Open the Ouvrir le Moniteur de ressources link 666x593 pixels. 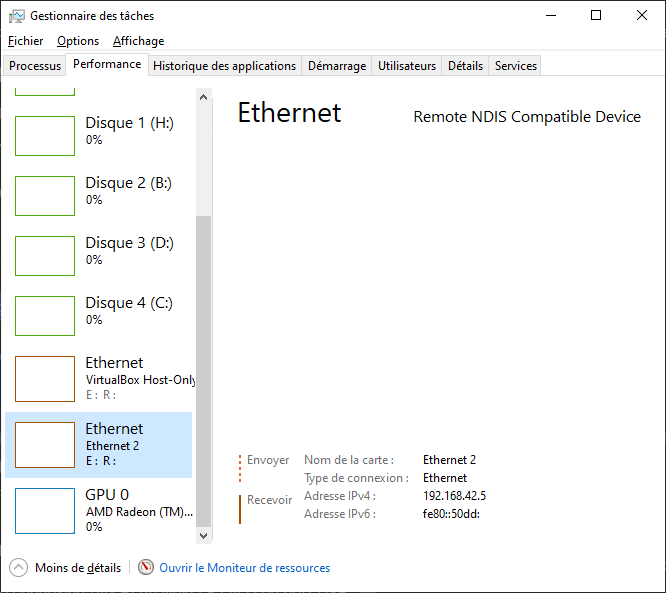pos(244,568)
